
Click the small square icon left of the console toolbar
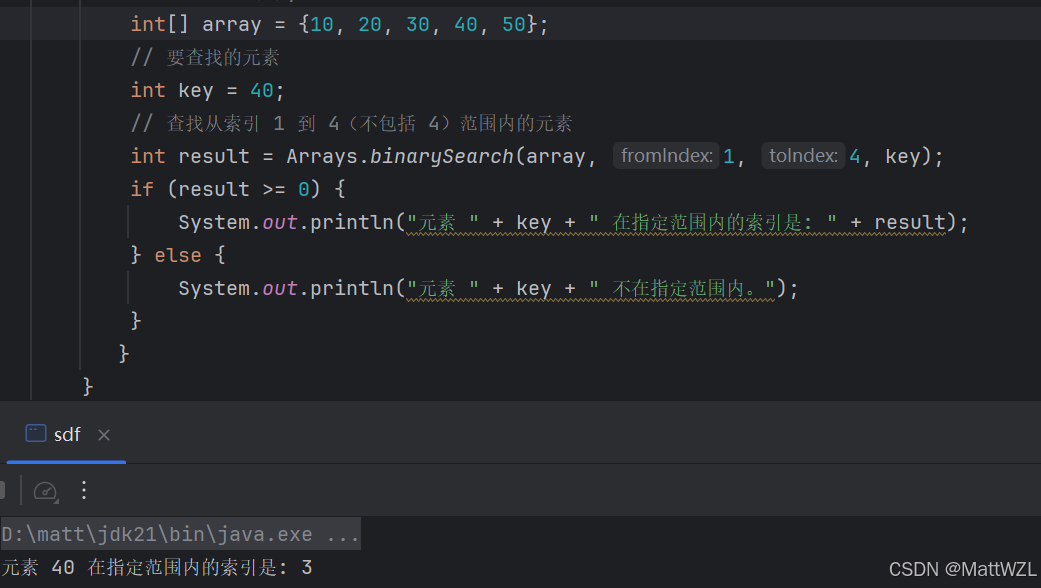3,490
